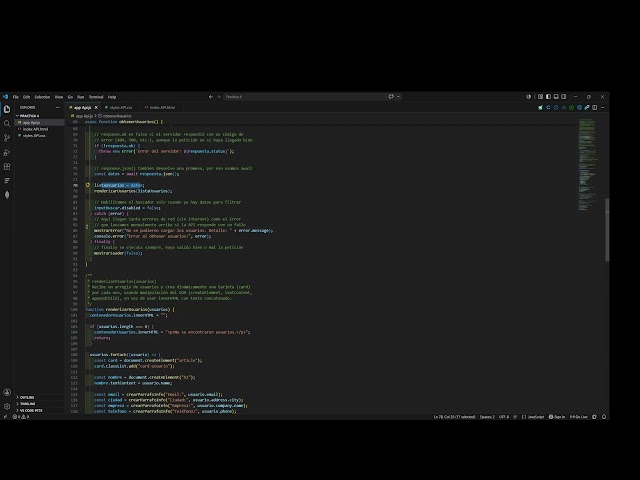This screenshot has height=480, width=640.
Task: Click the code minimap
Action: (588, 163)
